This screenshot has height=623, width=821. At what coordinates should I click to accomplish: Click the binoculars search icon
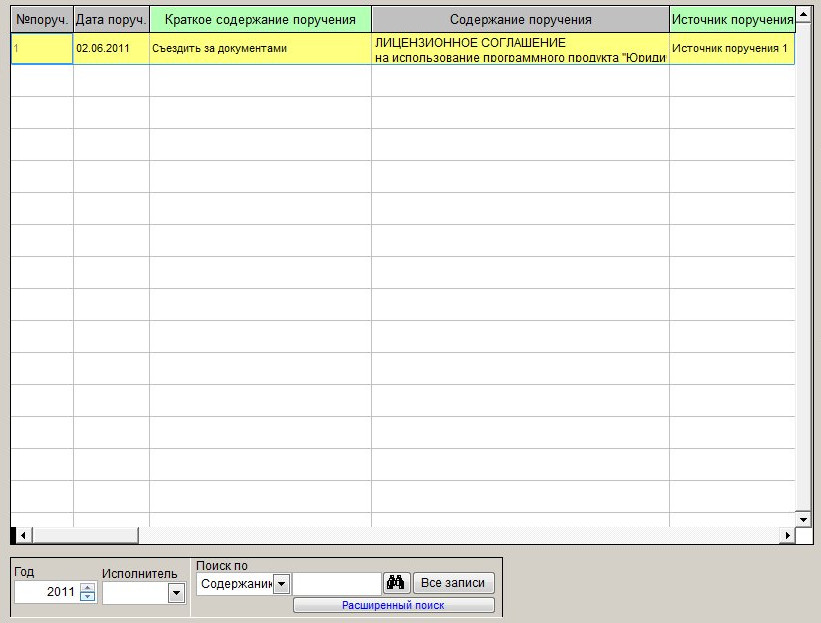[x=396, y=583]
